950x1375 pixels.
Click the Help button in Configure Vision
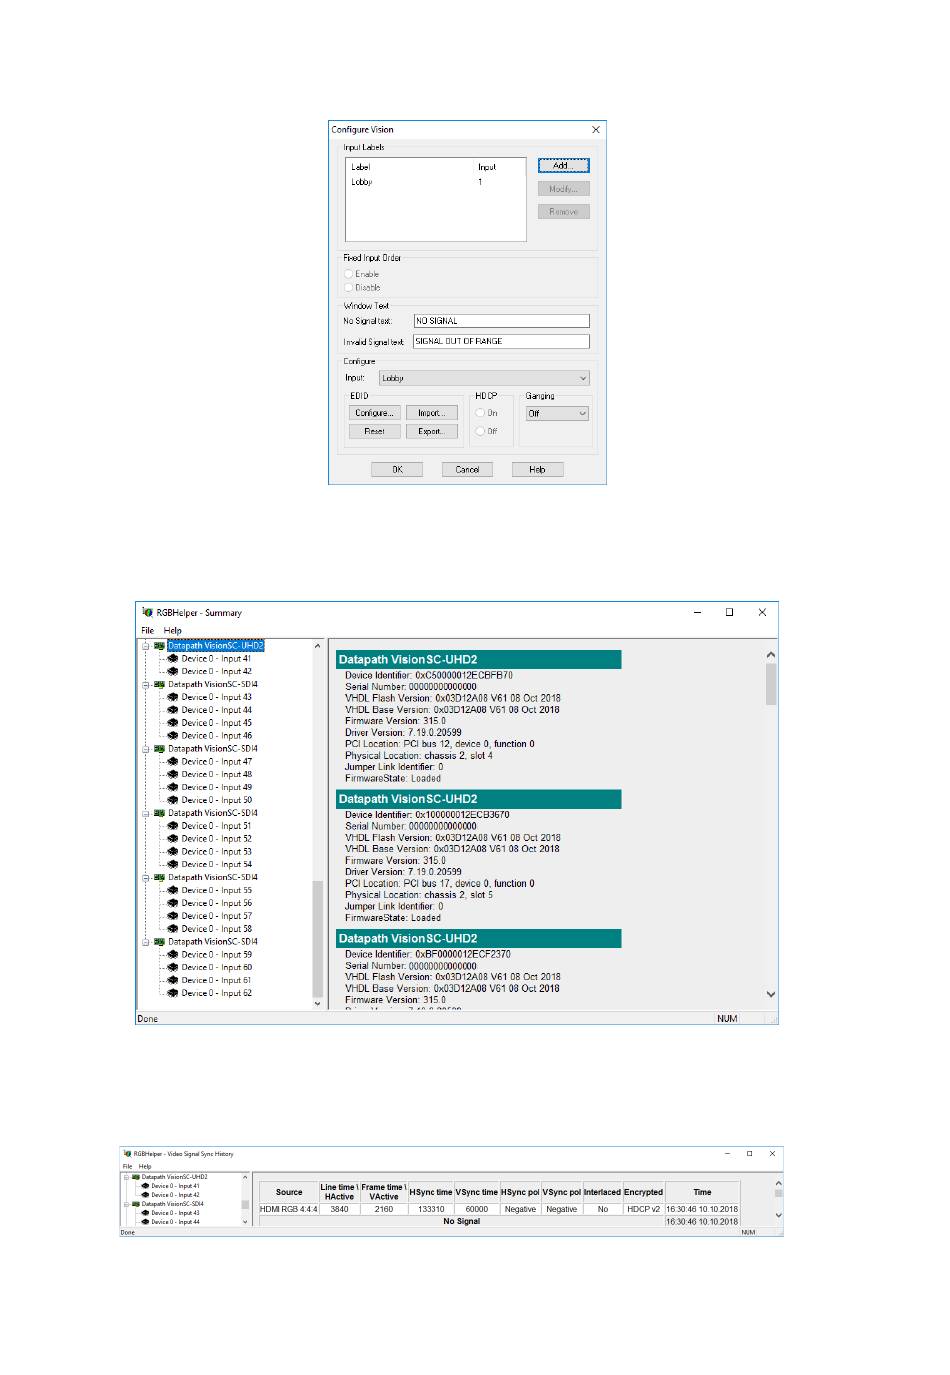(537, 469)
